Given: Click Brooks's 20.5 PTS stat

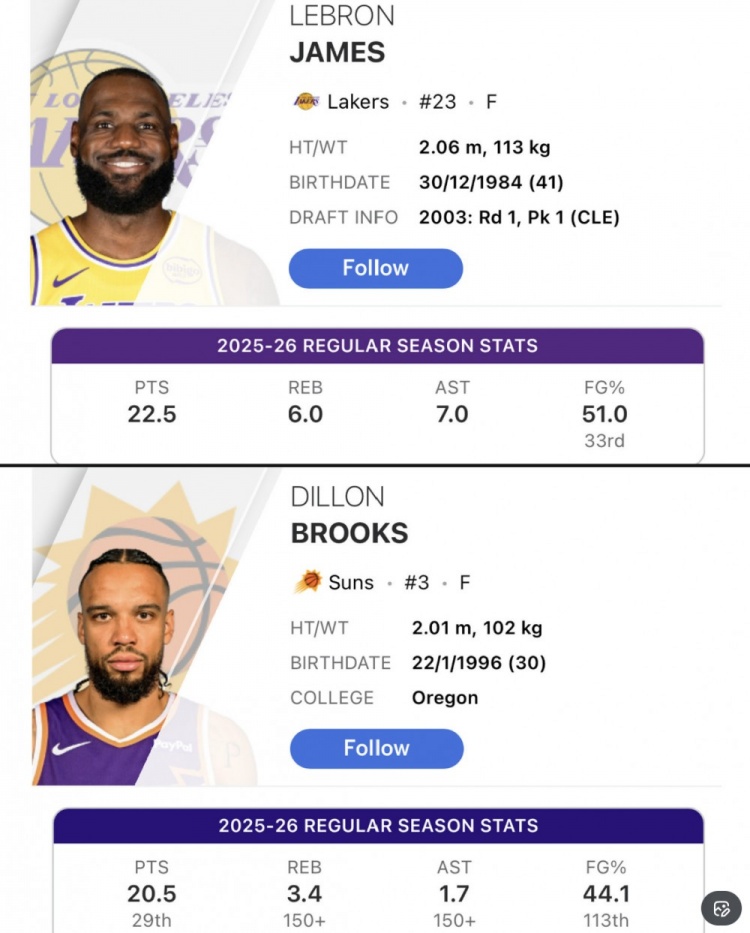Looking at the screenshot, I should tap(152, 894).
